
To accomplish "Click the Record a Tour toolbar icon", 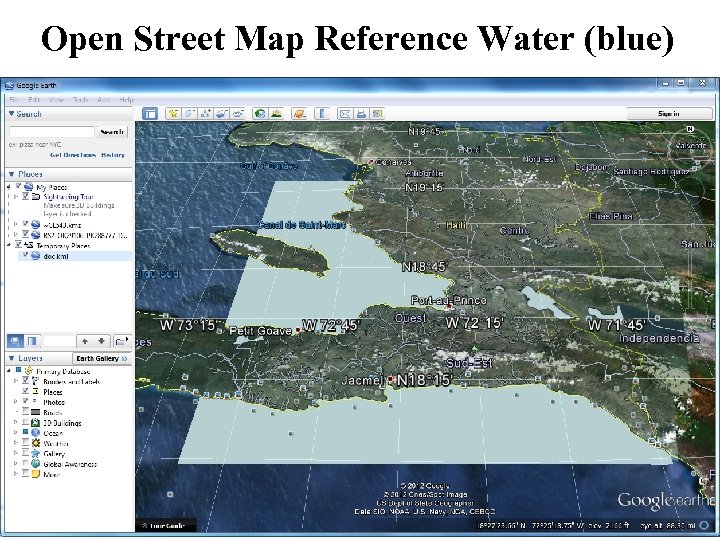I will tap(237, 113).
